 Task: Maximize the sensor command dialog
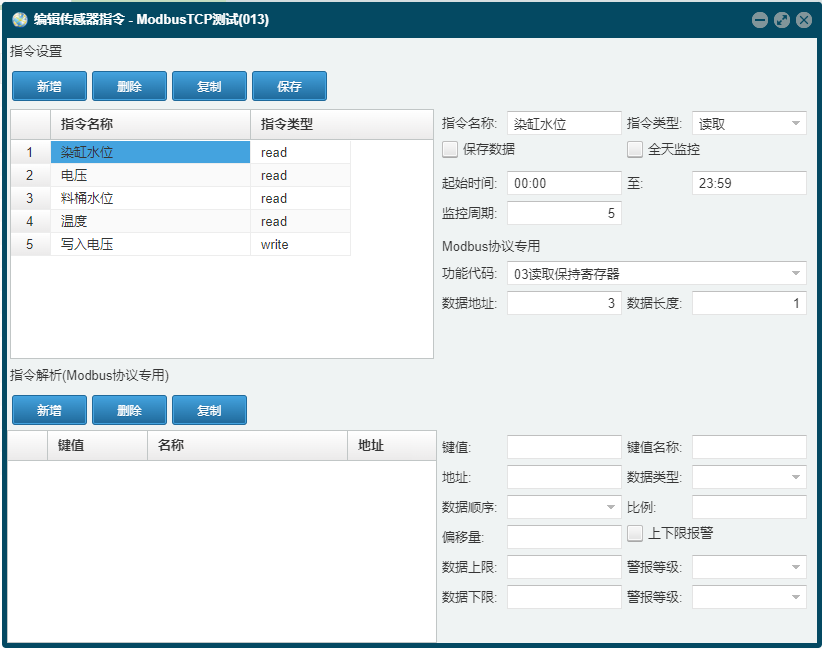point(782,20)
